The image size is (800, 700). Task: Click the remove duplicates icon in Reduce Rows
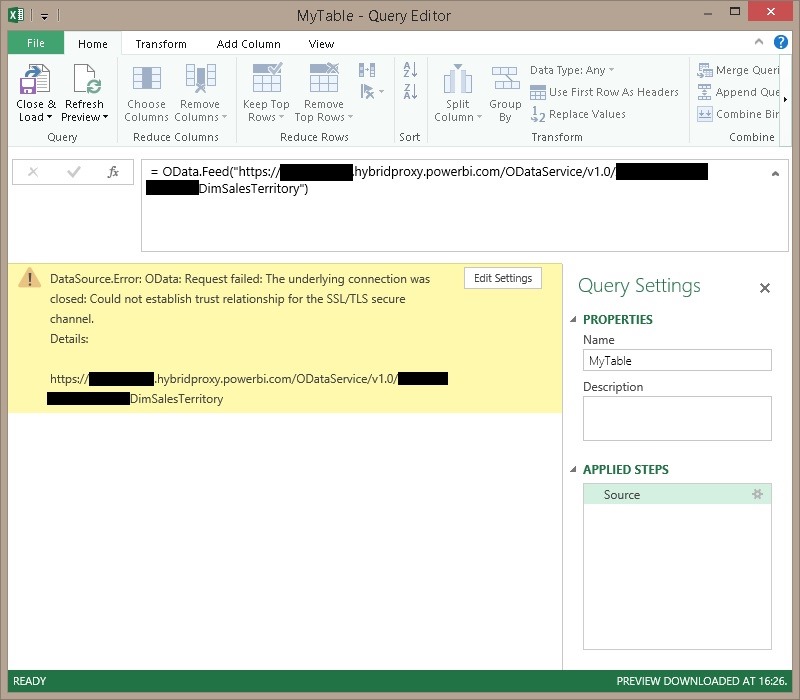[367, 70]
